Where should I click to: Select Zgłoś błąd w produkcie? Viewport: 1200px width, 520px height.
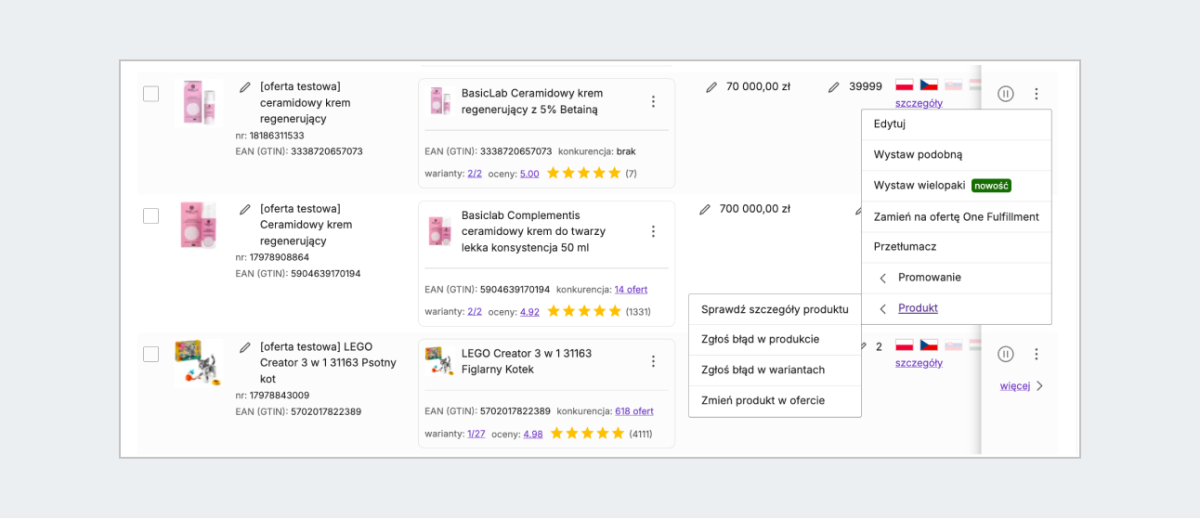tap(775, 339)
